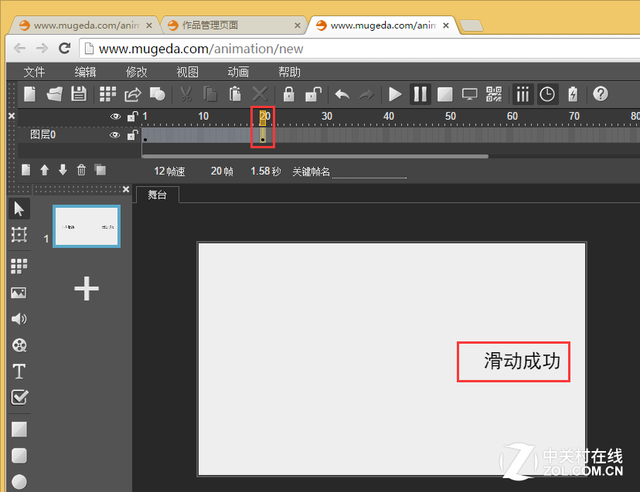The height and width of the screenshot is (492, 640).
Task: Click the Undo arrow in toolbar
Action: 342,94
